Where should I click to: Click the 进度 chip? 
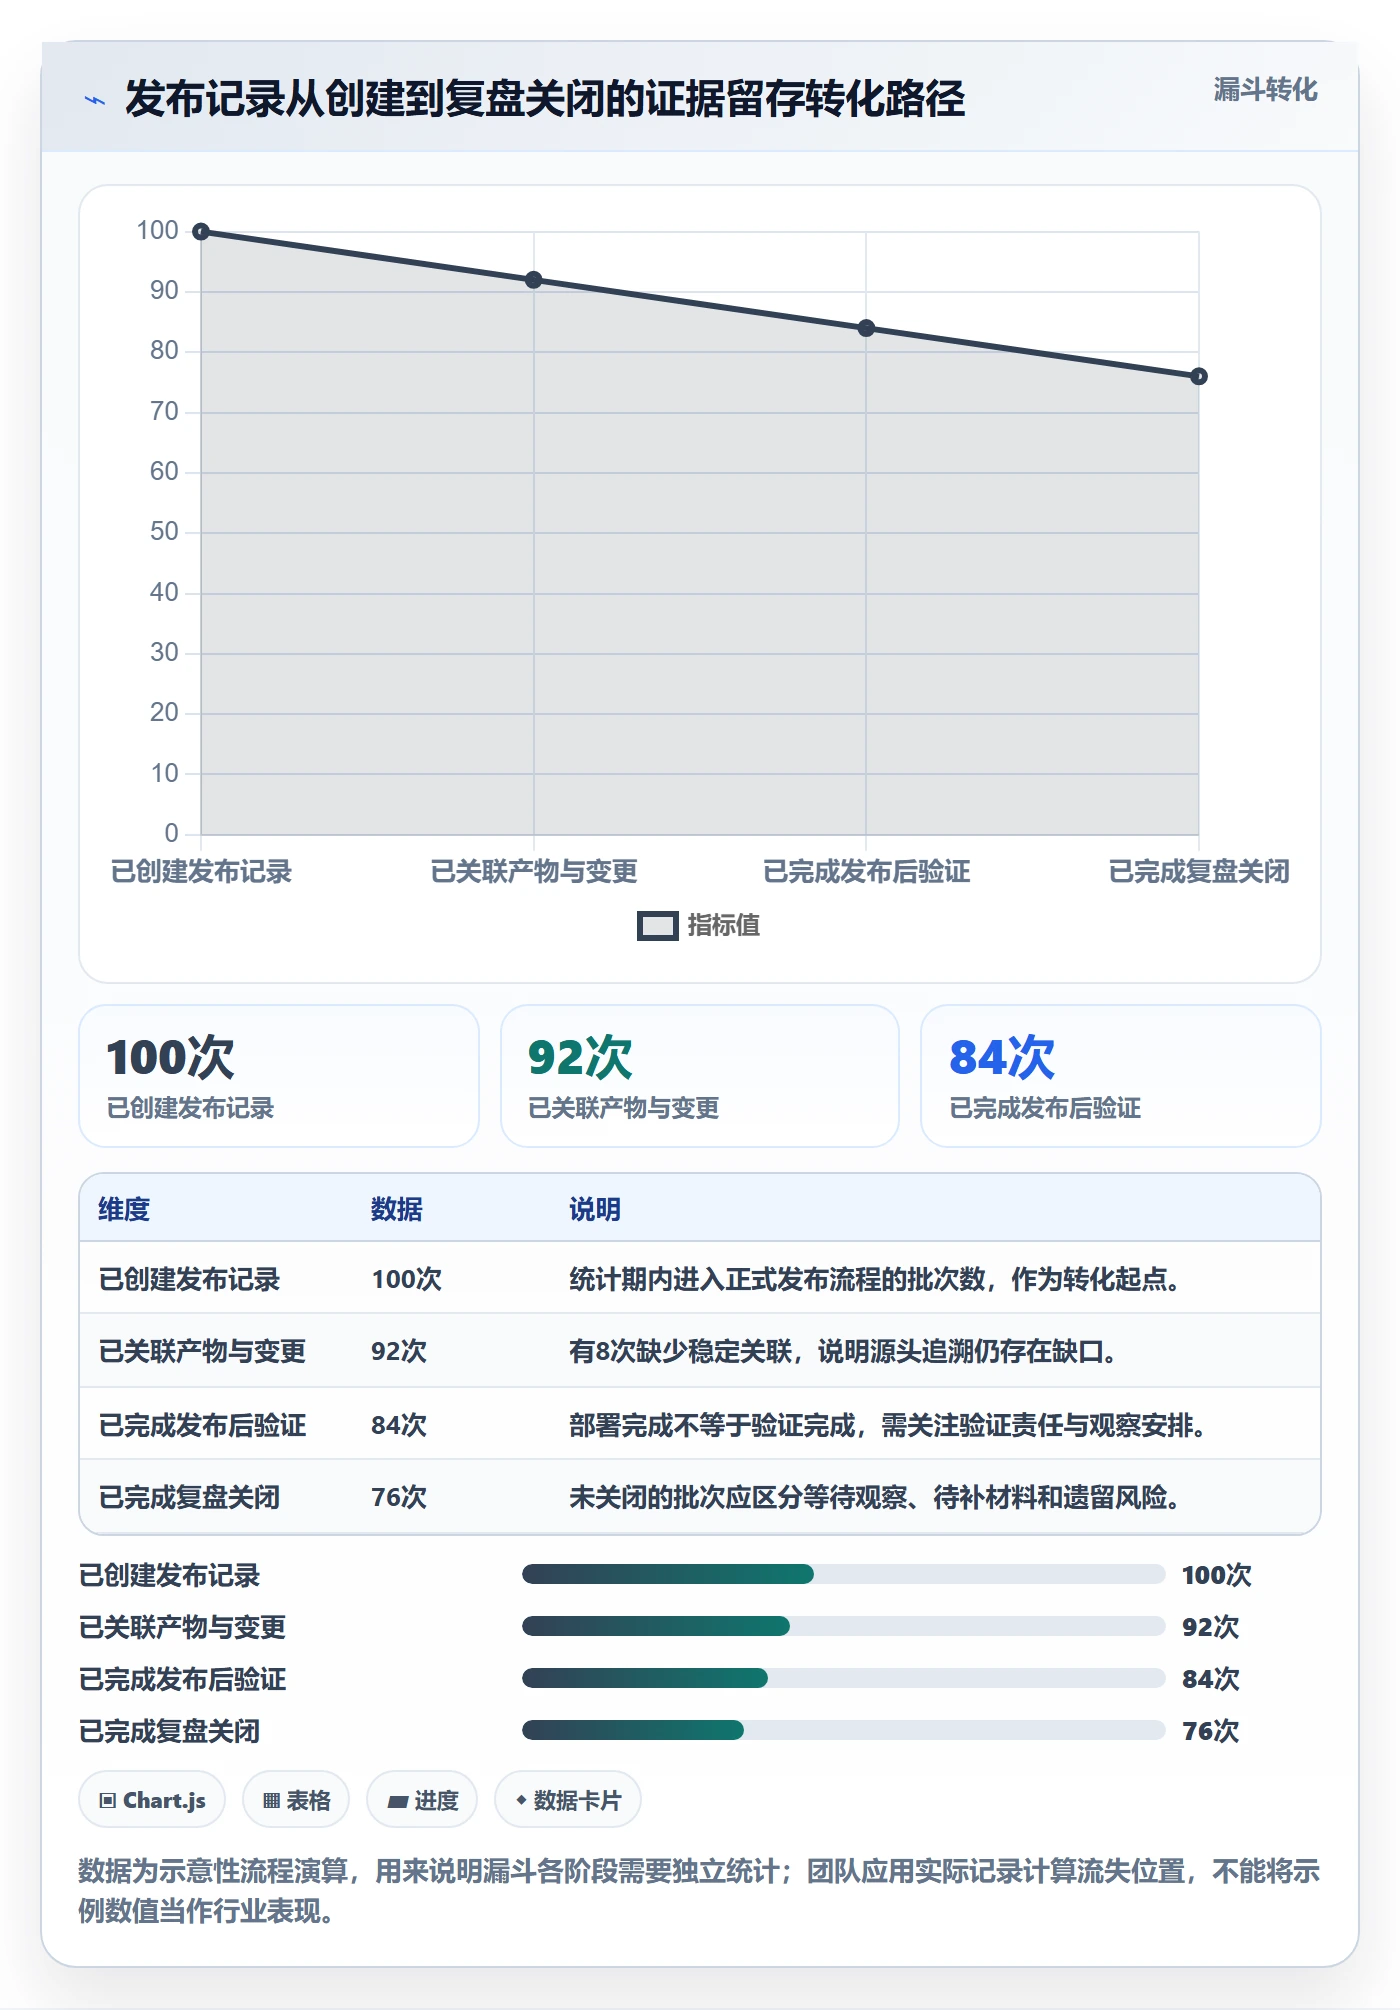[x=422, y=1800]
